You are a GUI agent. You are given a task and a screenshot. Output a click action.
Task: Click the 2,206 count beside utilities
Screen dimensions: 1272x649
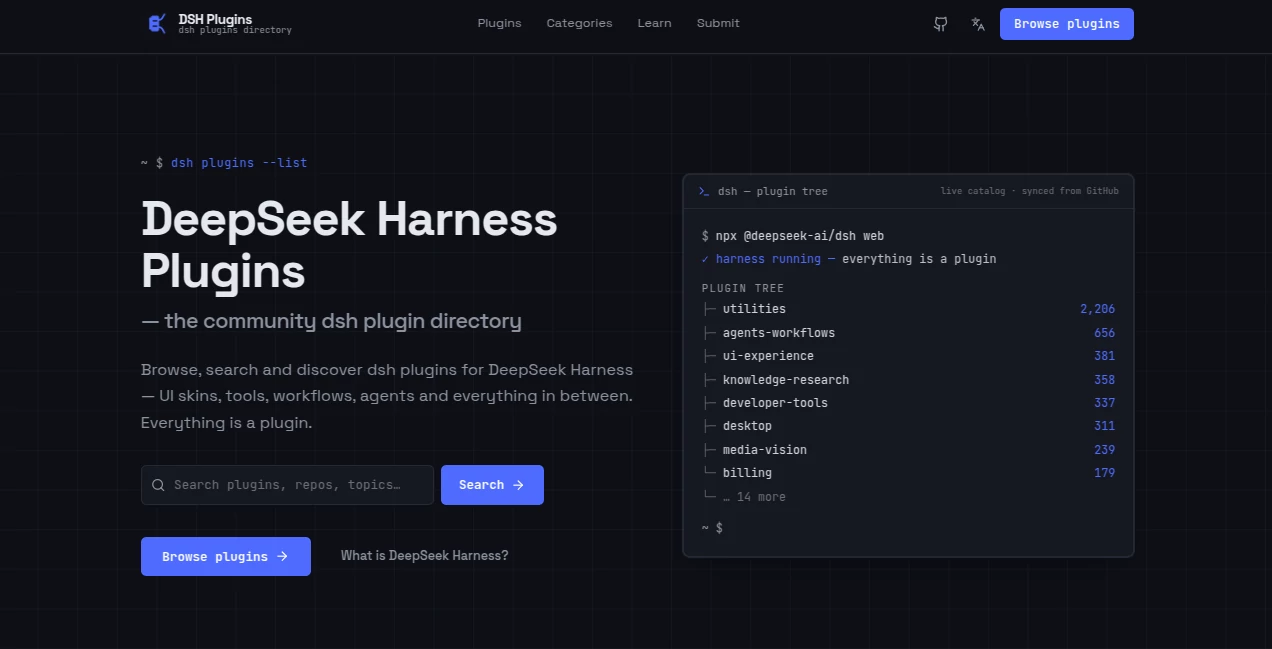[x=1097, y=309]
